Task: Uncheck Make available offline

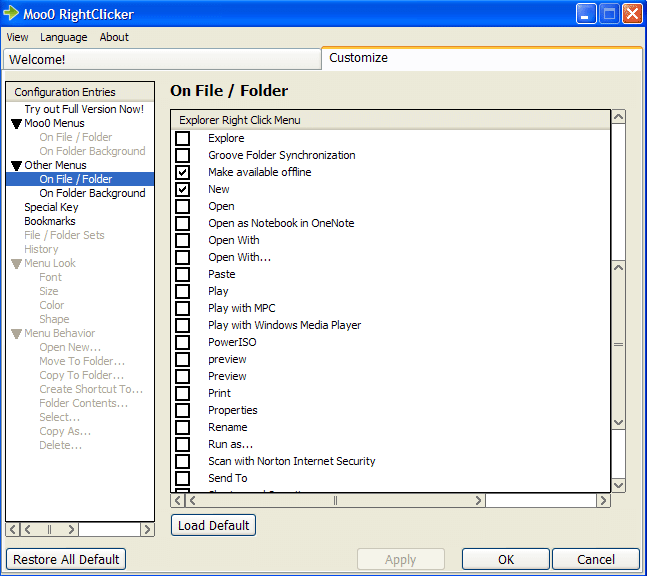Action: coord(183,172)
